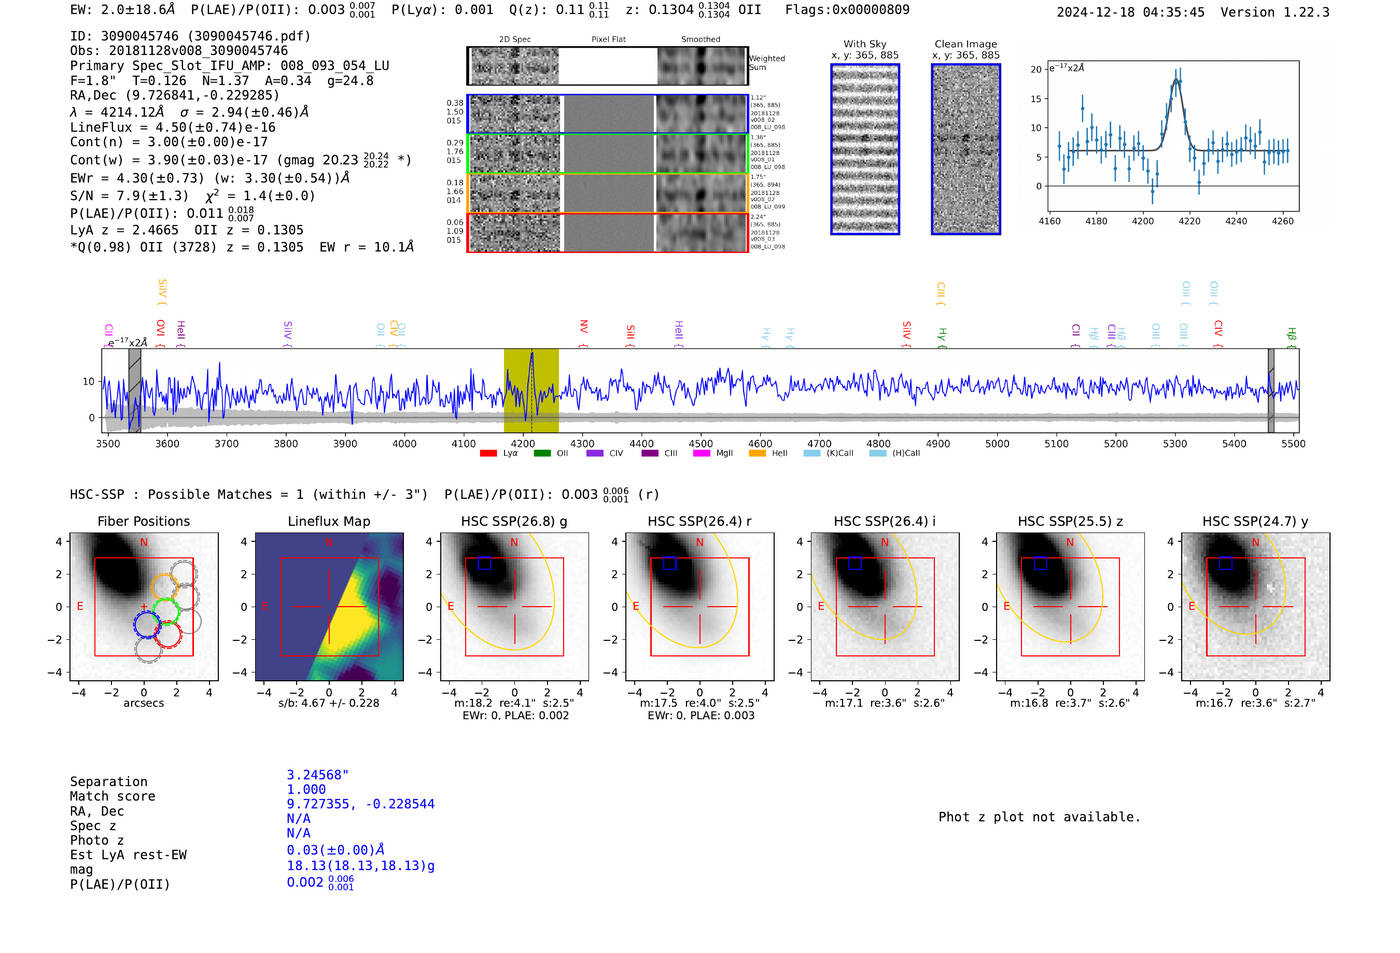Screen dimensions: 1400x953
Task: Click the "S/N = 7.9(±1.3)" line
Action: [x=129, y=196]
